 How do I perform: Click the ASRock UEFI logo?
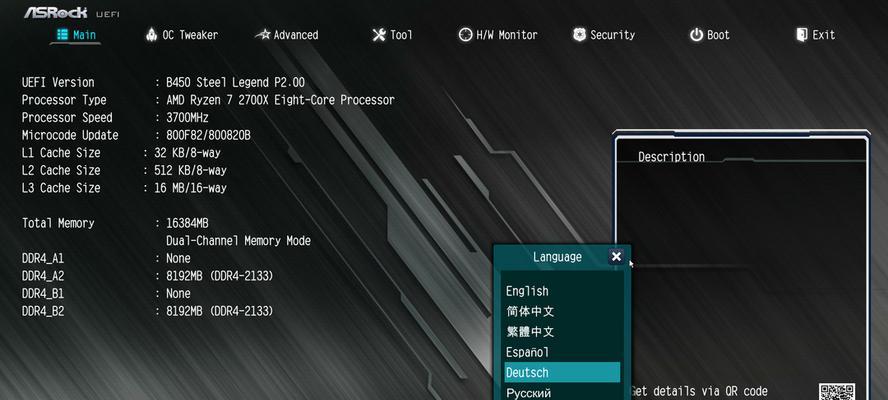[x=71, y=12]
